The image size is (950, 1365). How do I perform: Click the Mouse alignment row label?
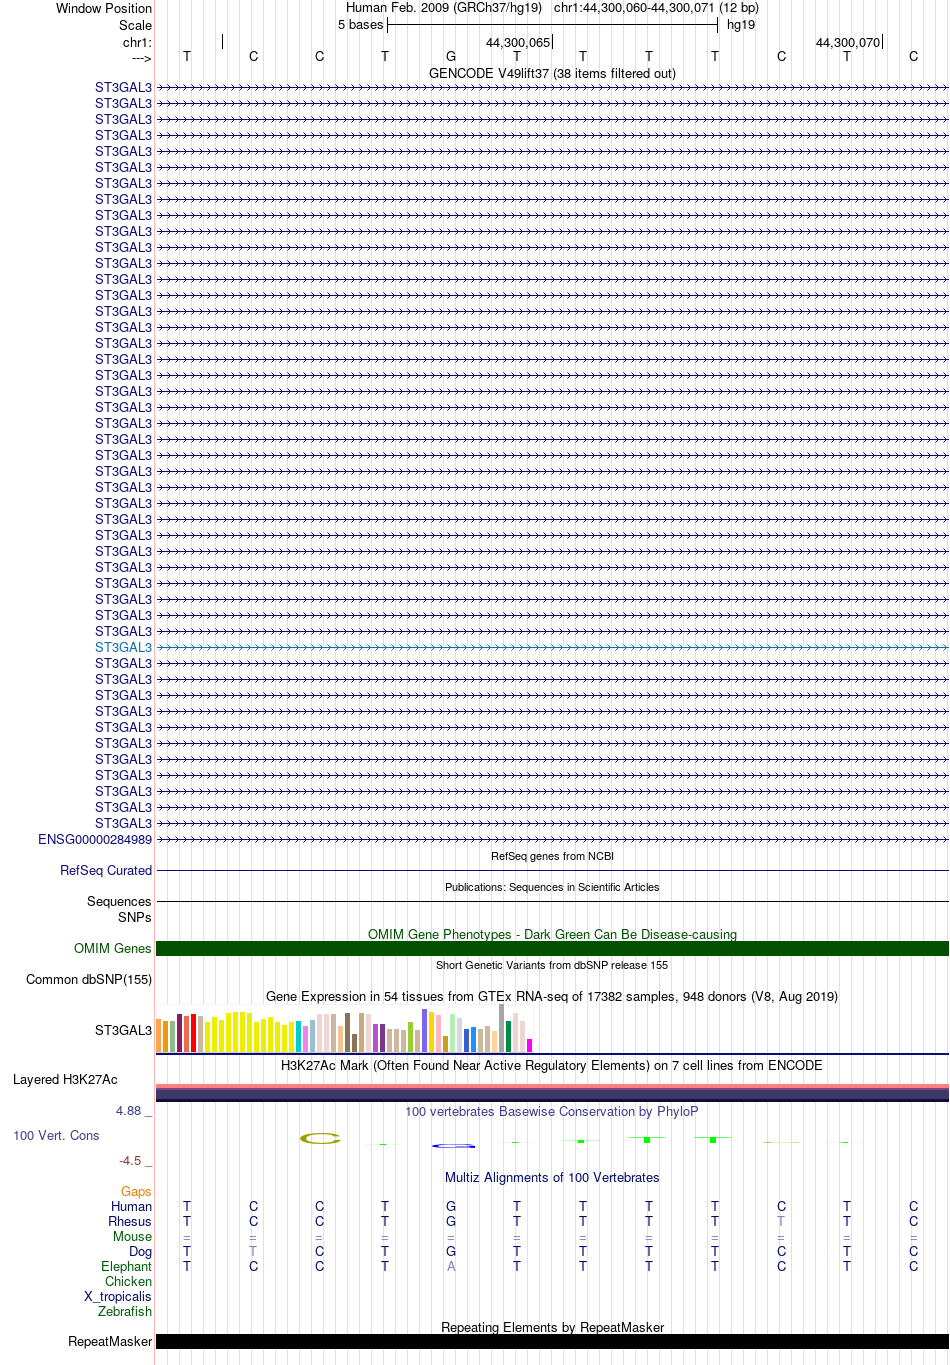pos(132,1236)
